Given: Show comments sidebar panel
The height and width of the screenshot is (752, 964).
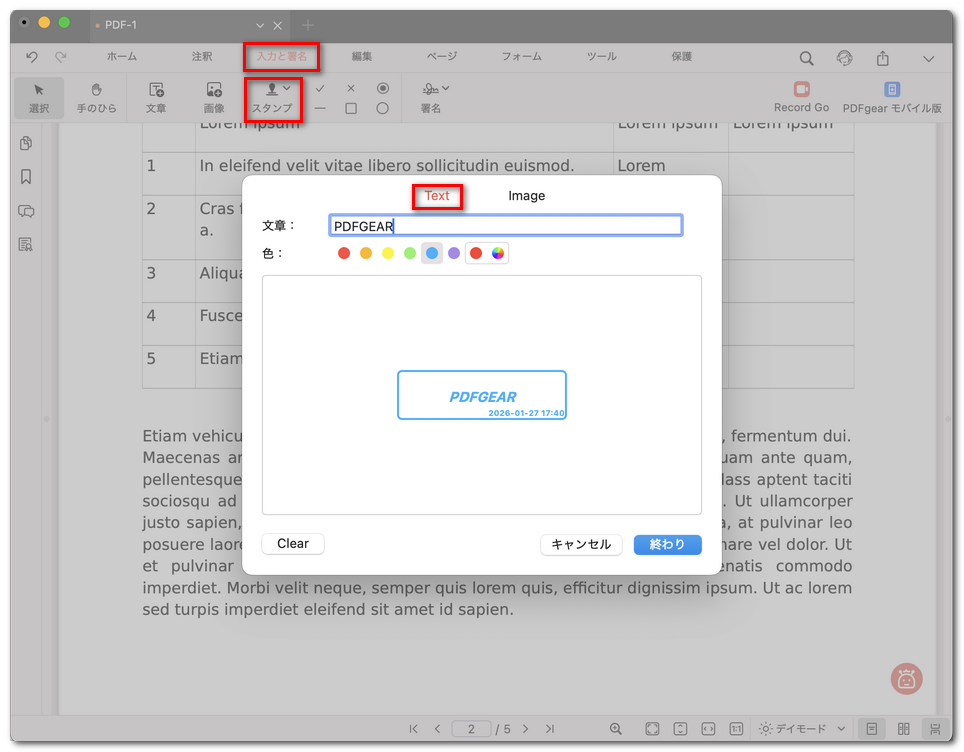Looking at the screenshot, I should [x=26, y=211].
